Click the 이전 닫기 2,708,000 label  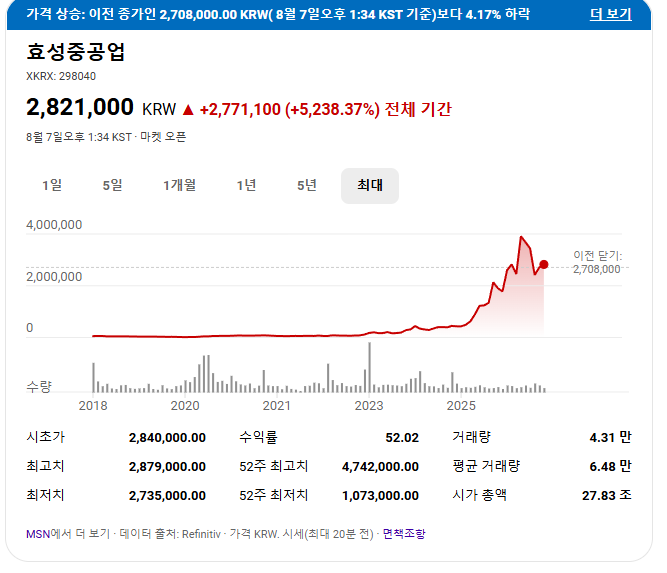597,262
